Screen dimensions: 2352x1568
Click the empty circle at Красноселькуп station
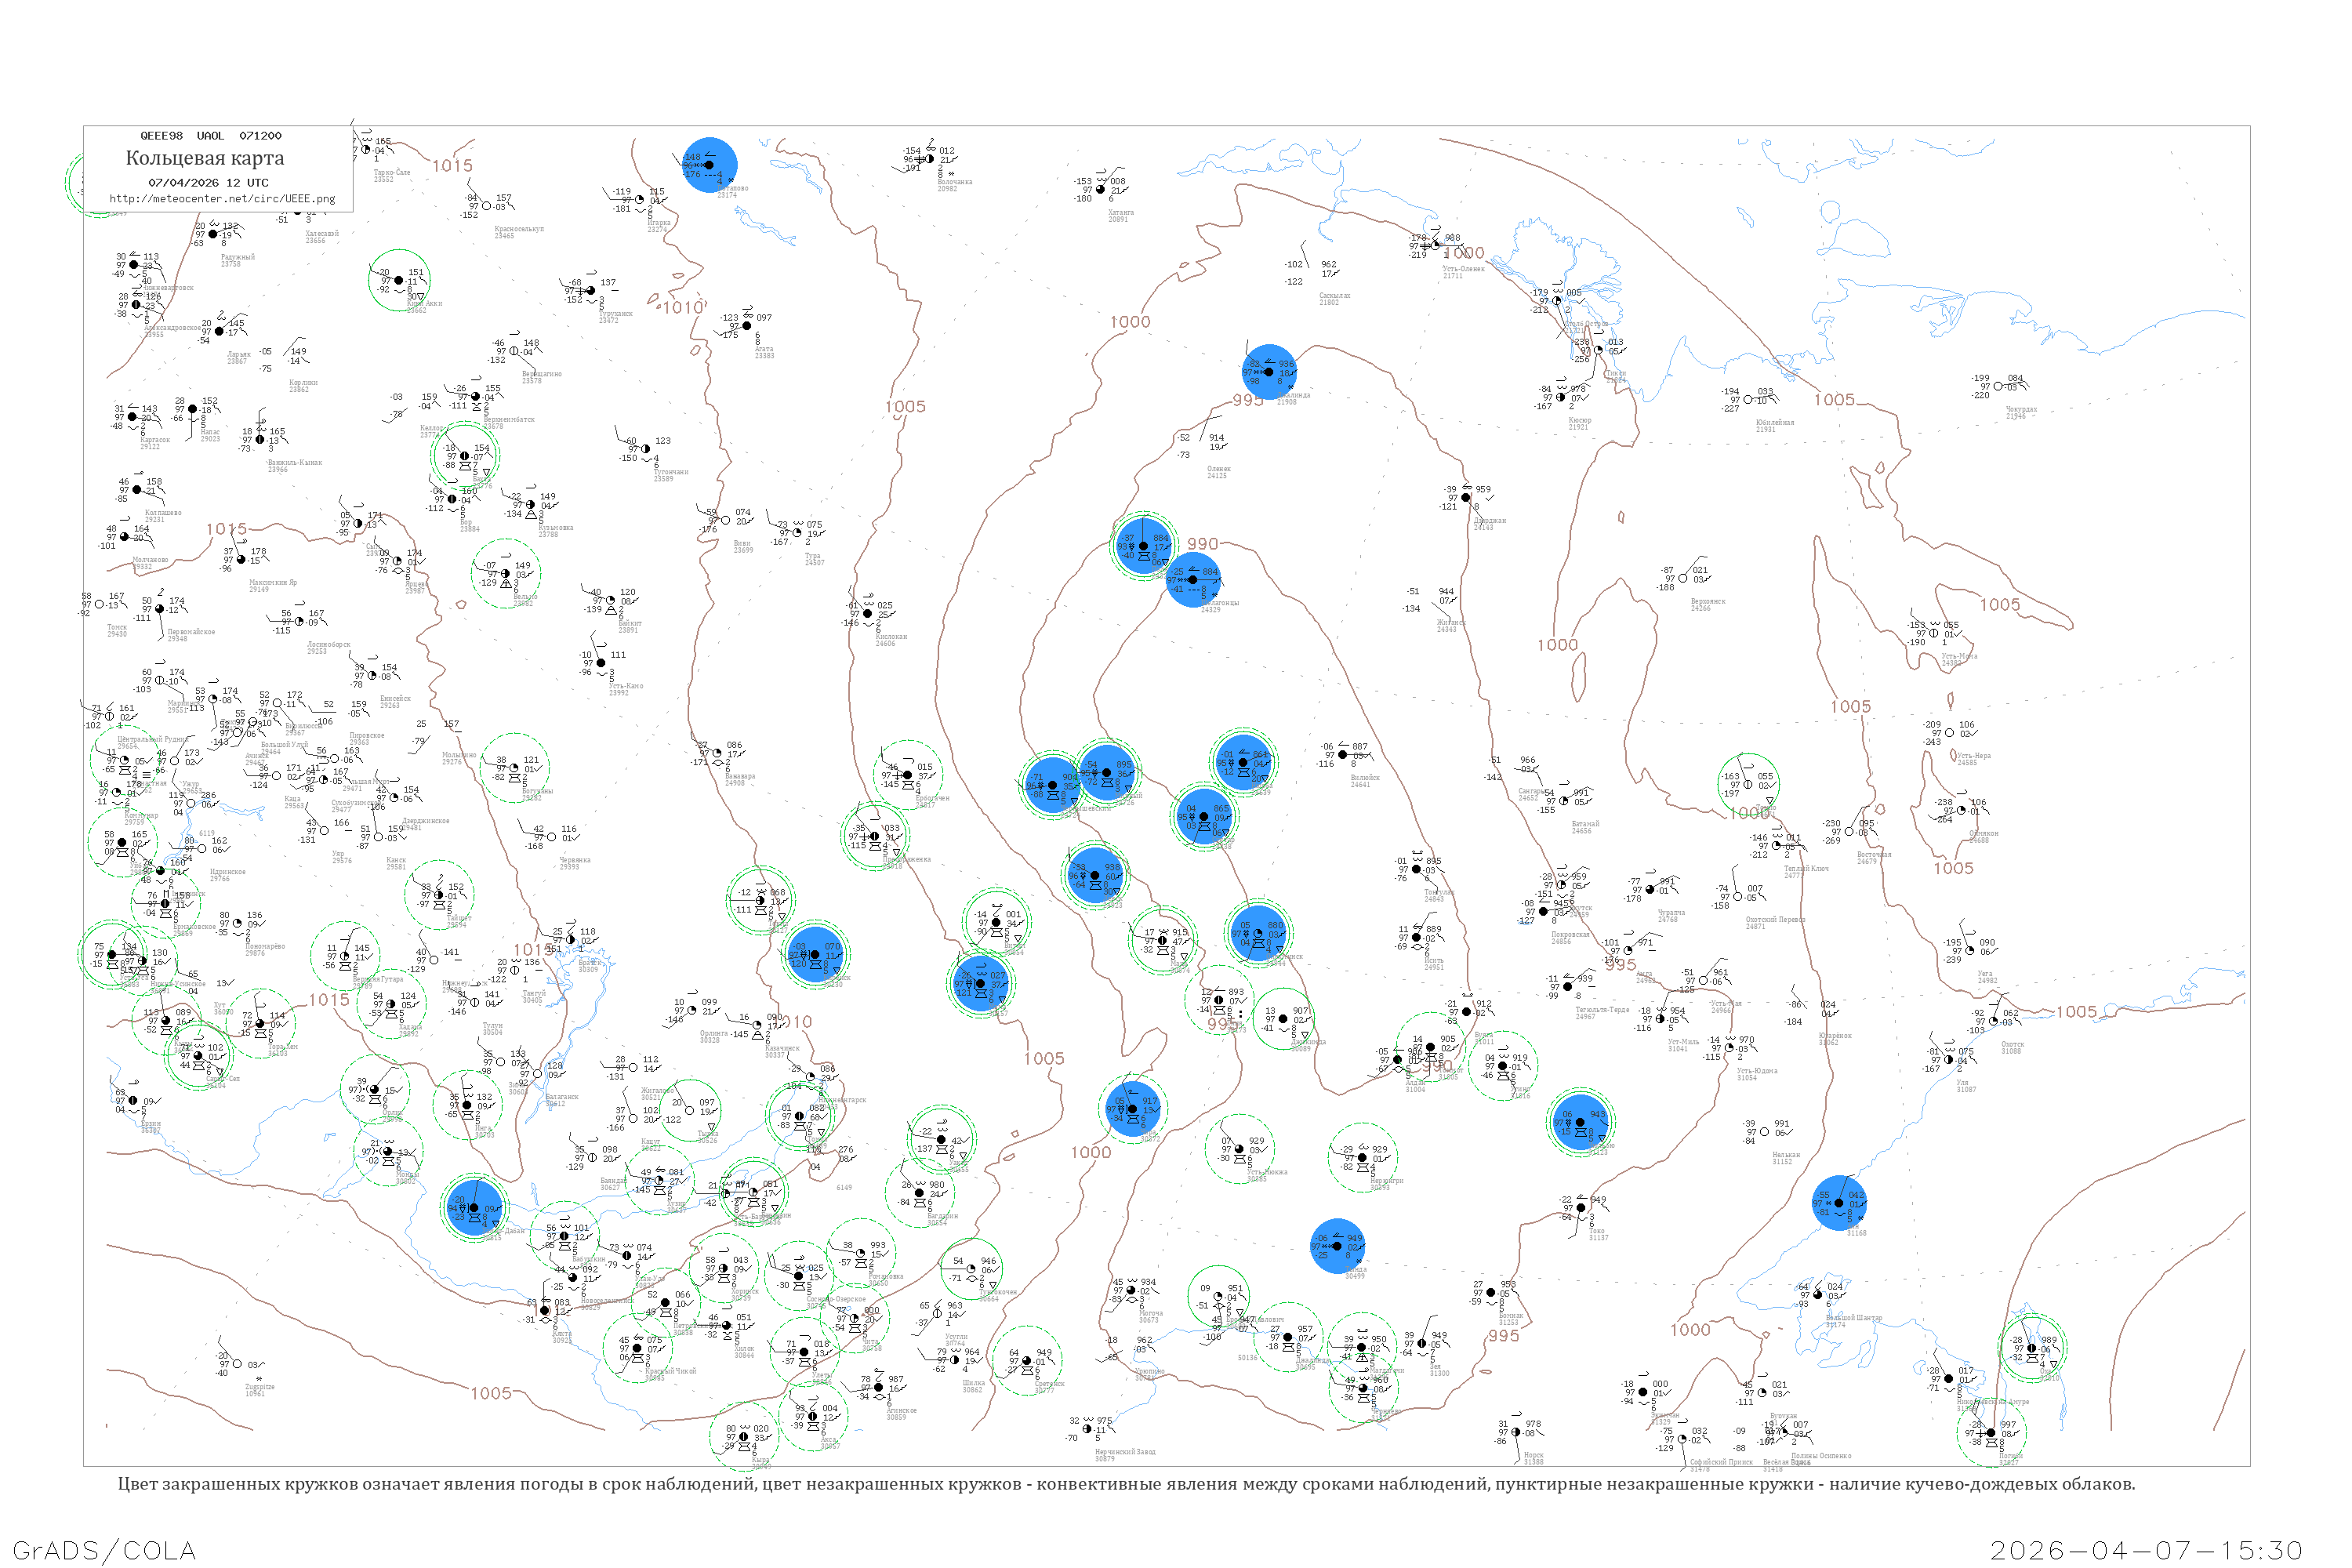tap(487, 206)
